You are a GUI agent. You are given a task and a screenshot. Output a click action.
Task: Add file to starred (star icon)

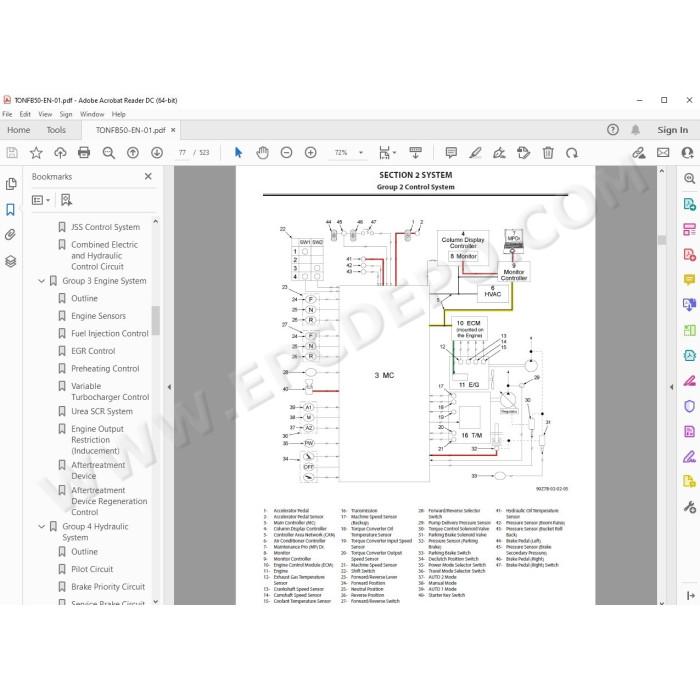click(x=36, y=153)
